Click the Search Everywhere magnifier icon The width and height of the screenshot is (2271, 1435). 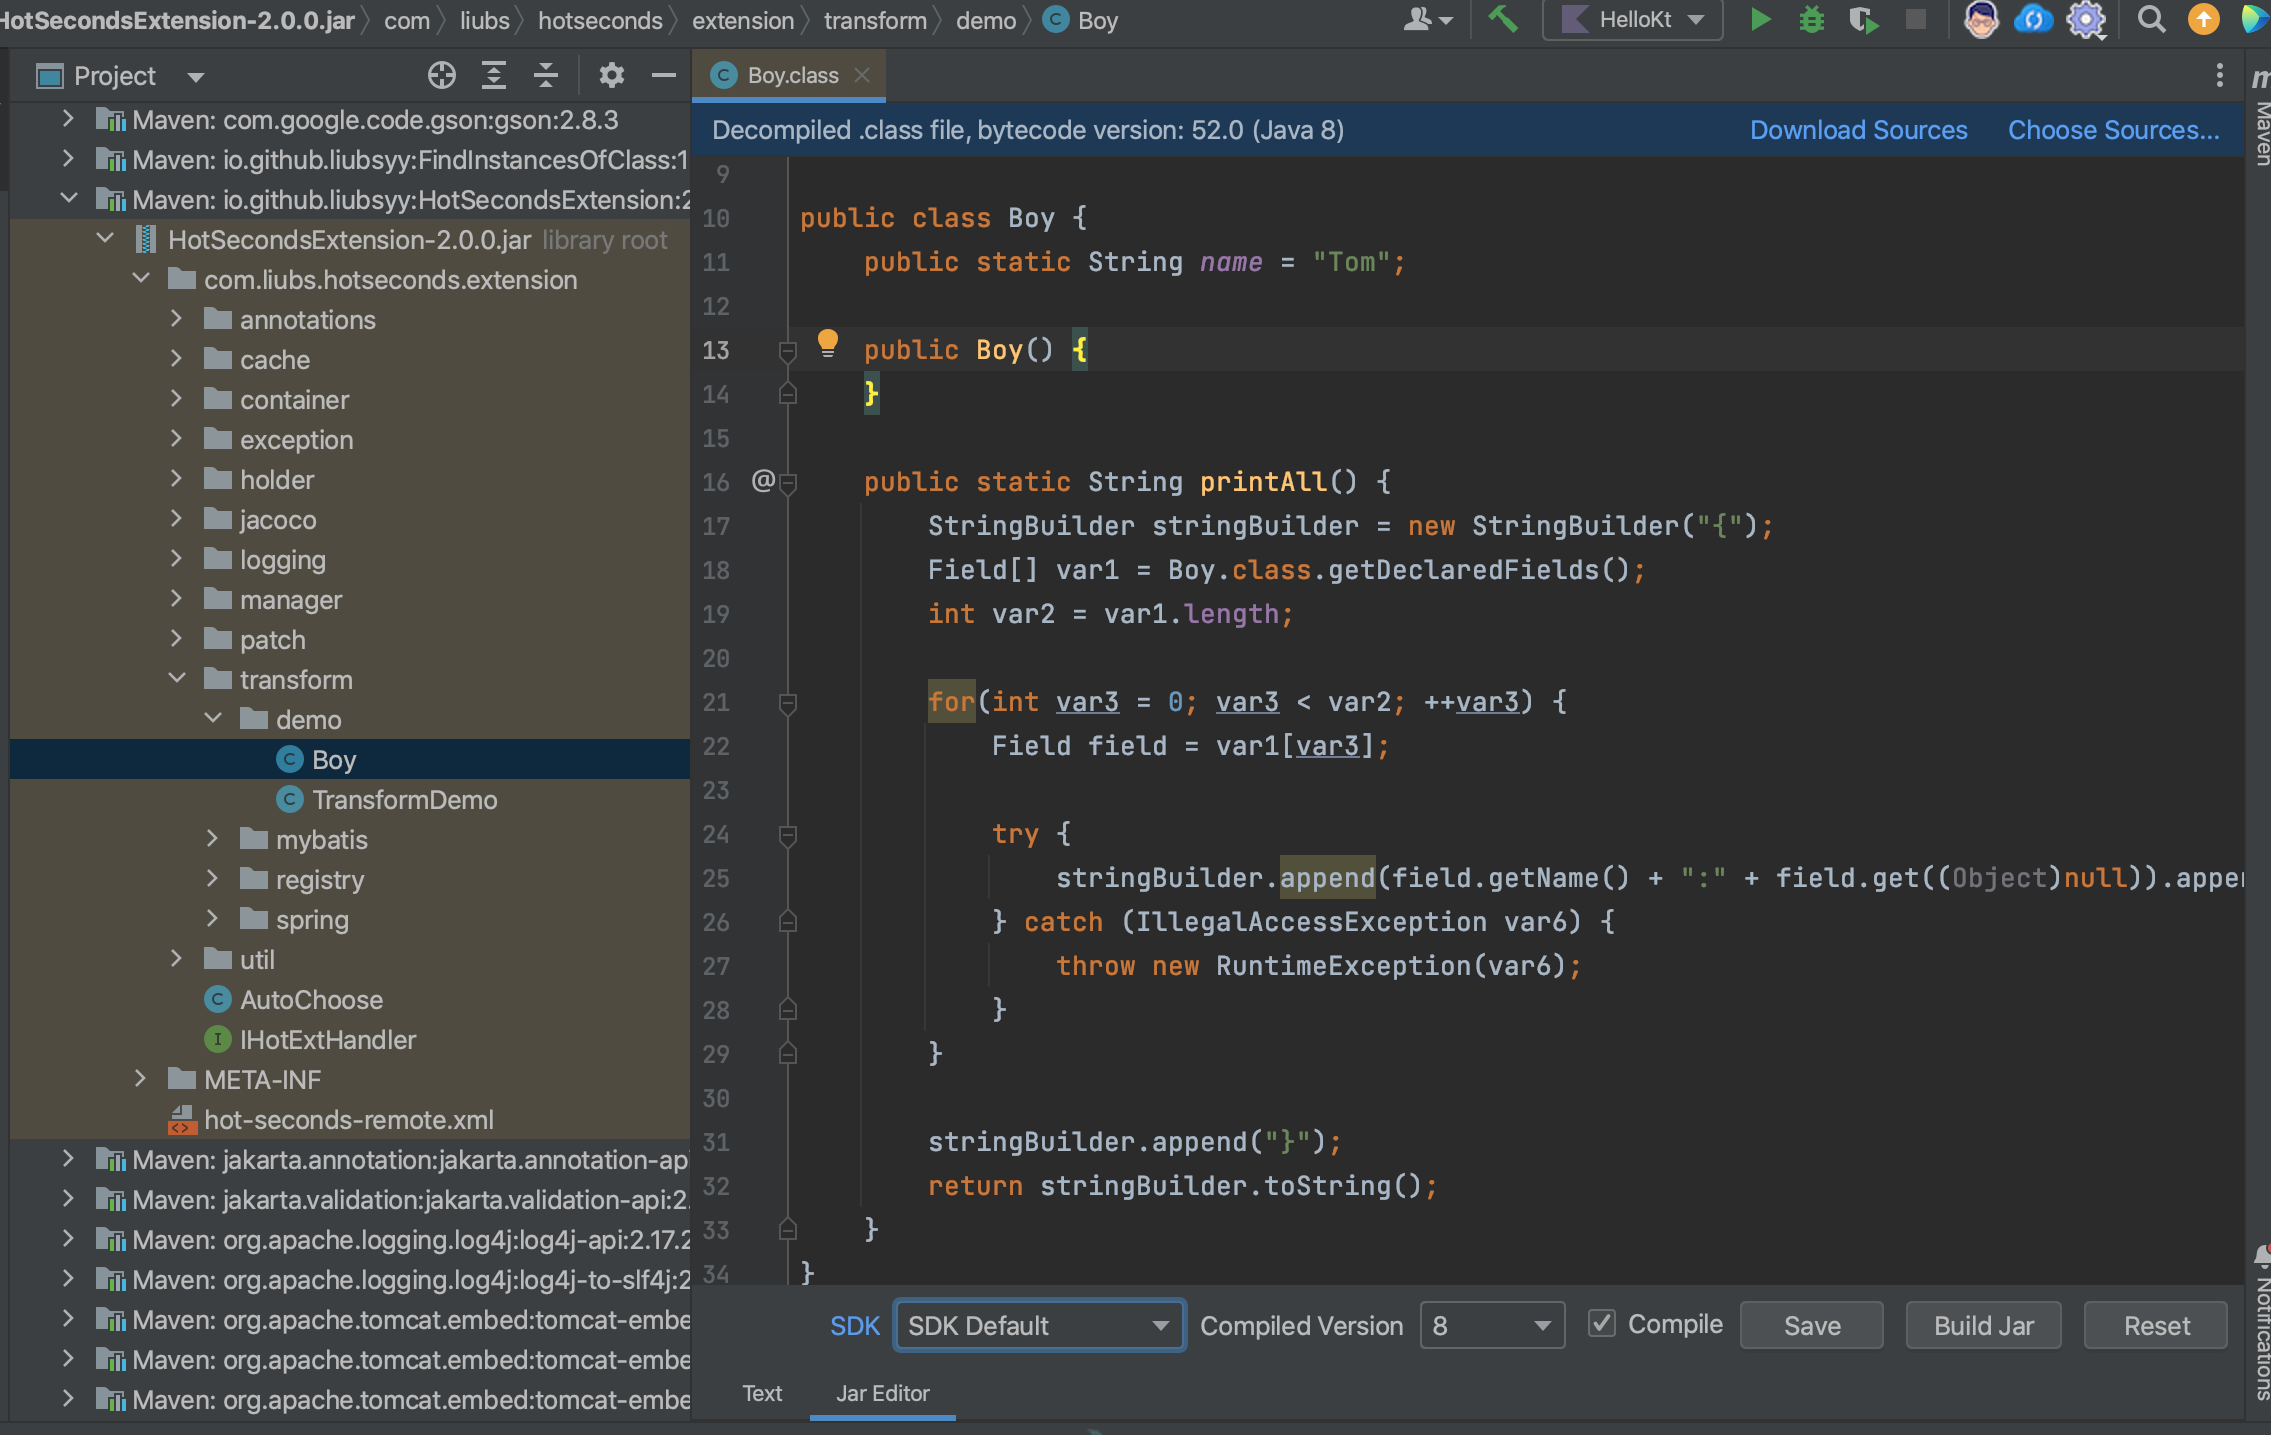2151,20
